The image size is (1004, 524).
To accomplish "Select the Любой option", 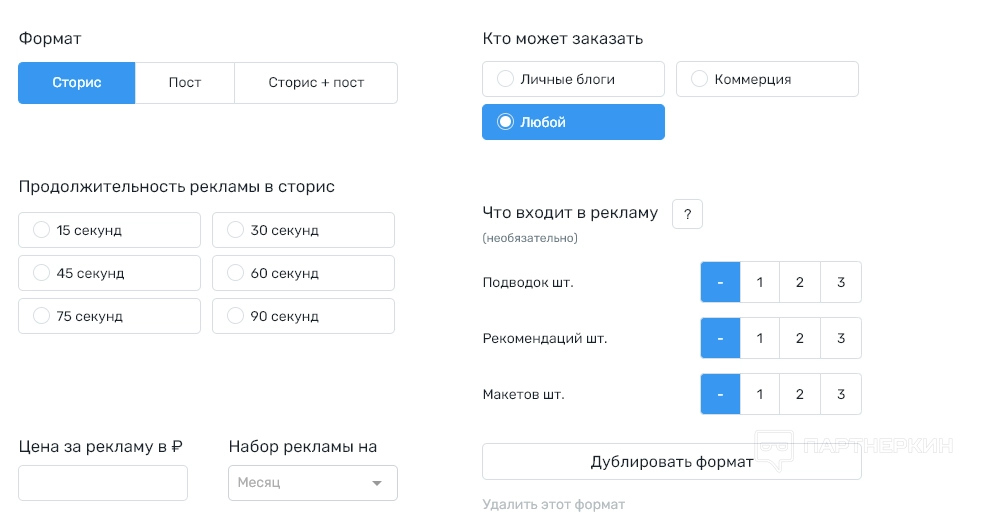I will pos(506,122).
